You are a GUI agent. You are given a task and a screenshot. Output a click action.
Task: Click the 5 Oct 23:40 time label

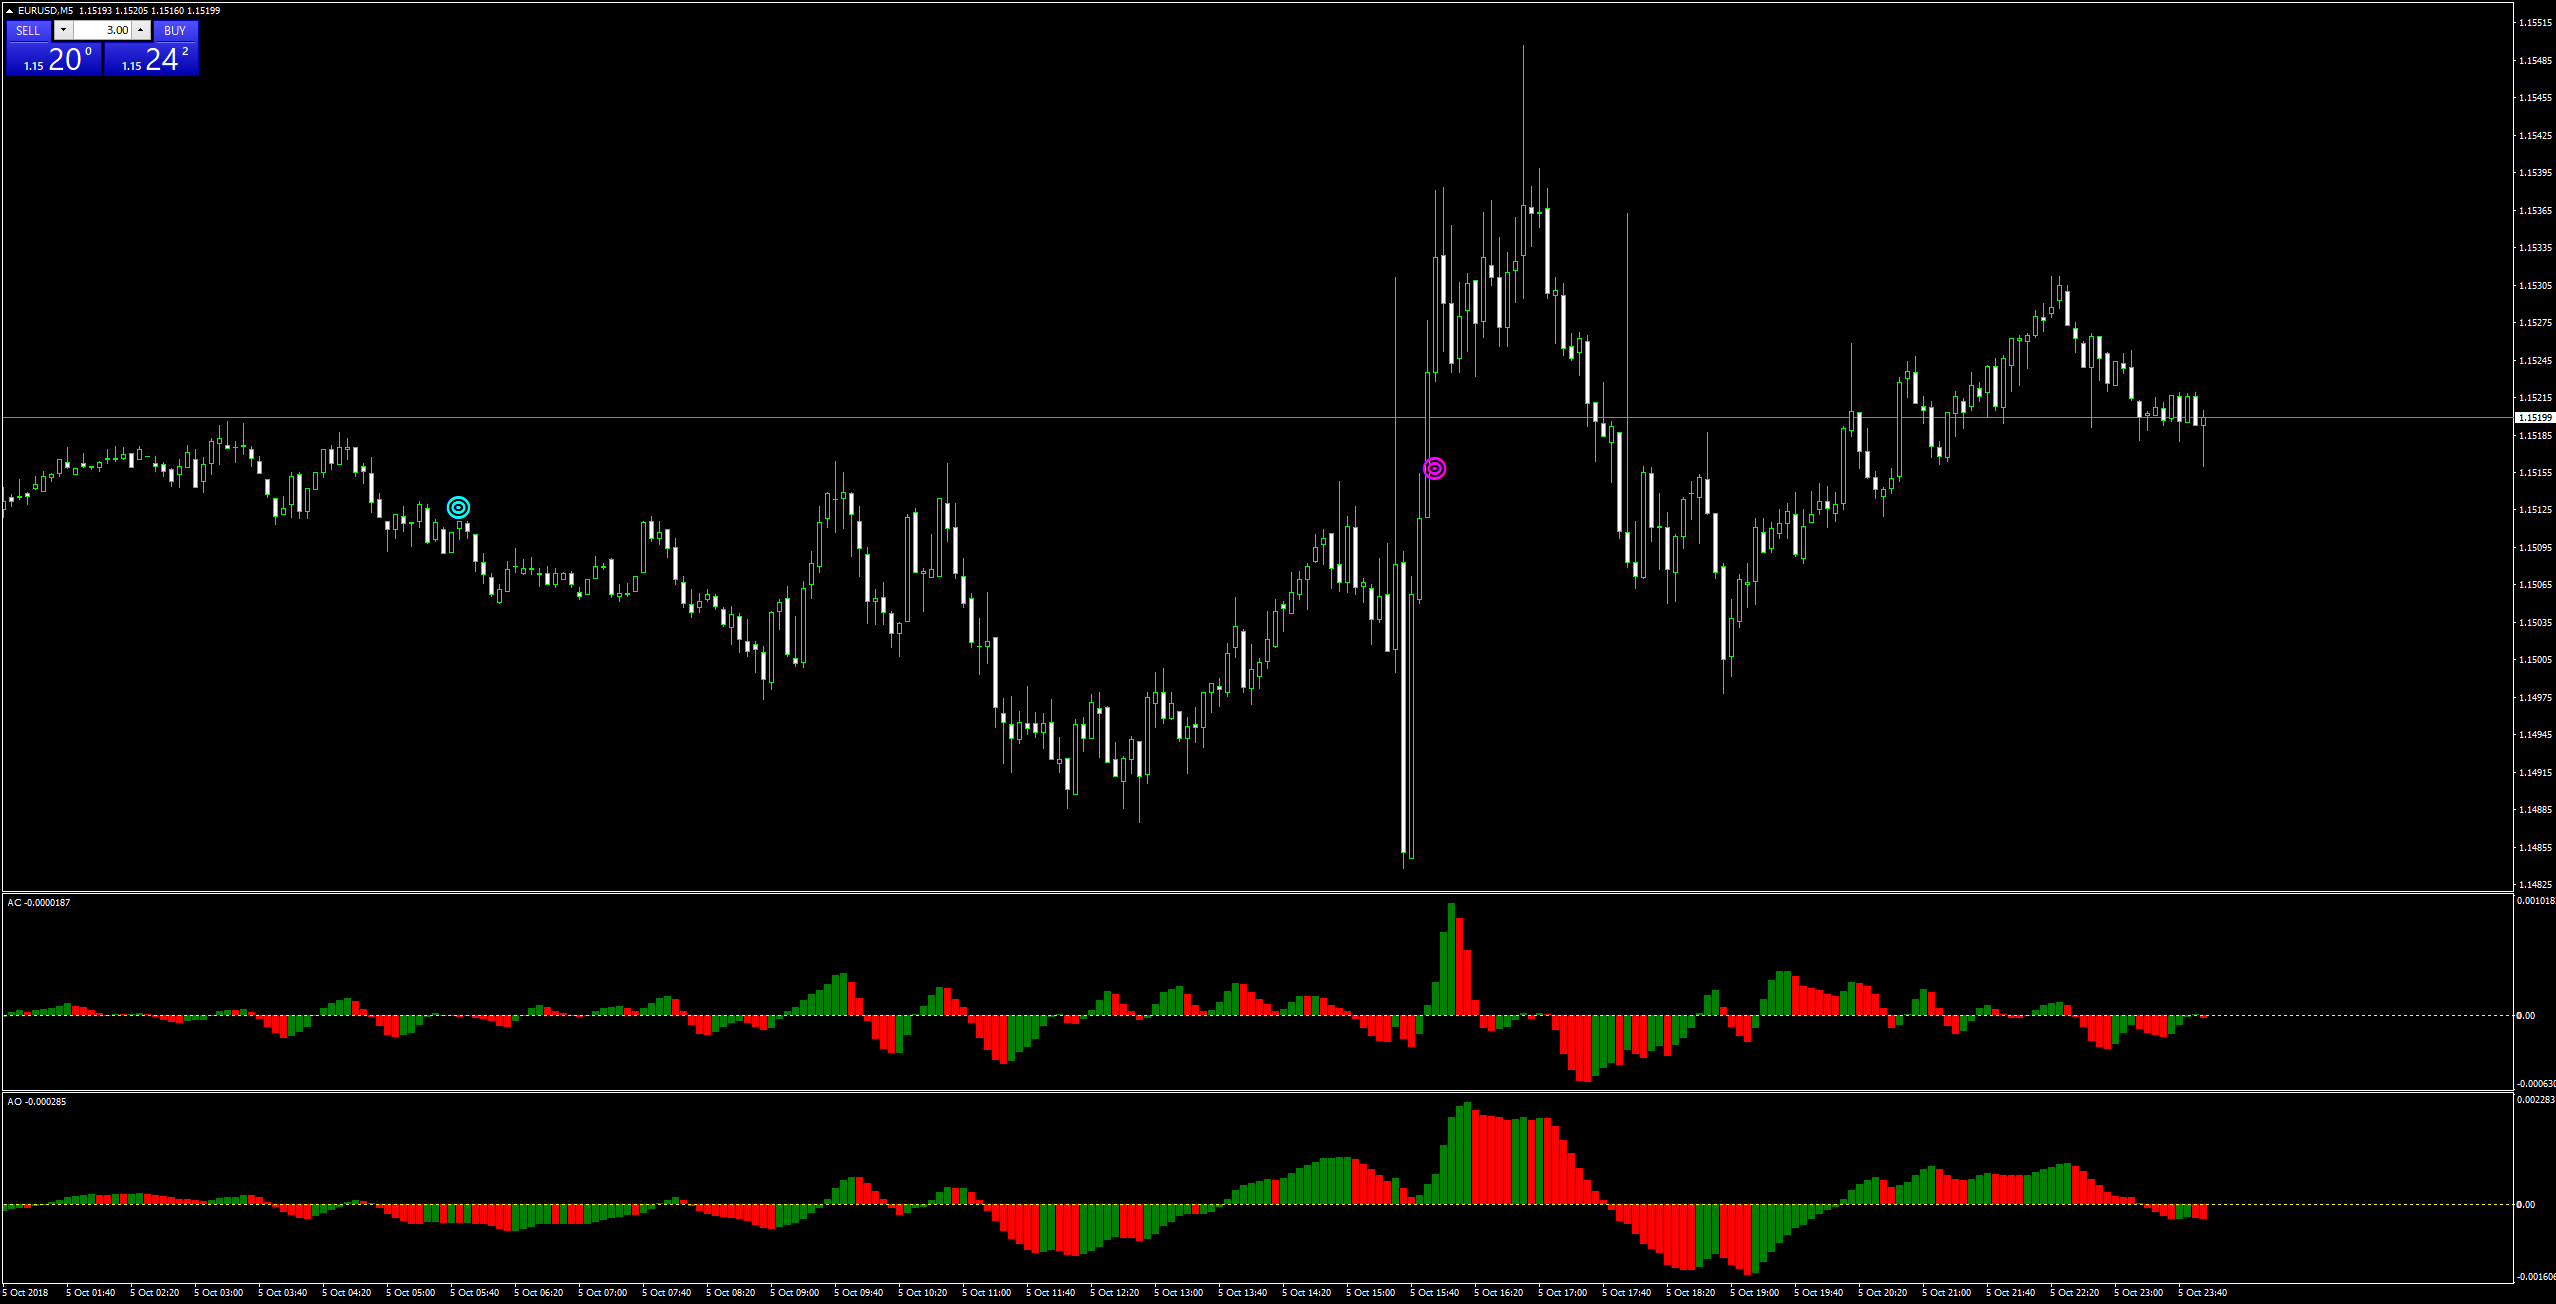[2205, 1293]
